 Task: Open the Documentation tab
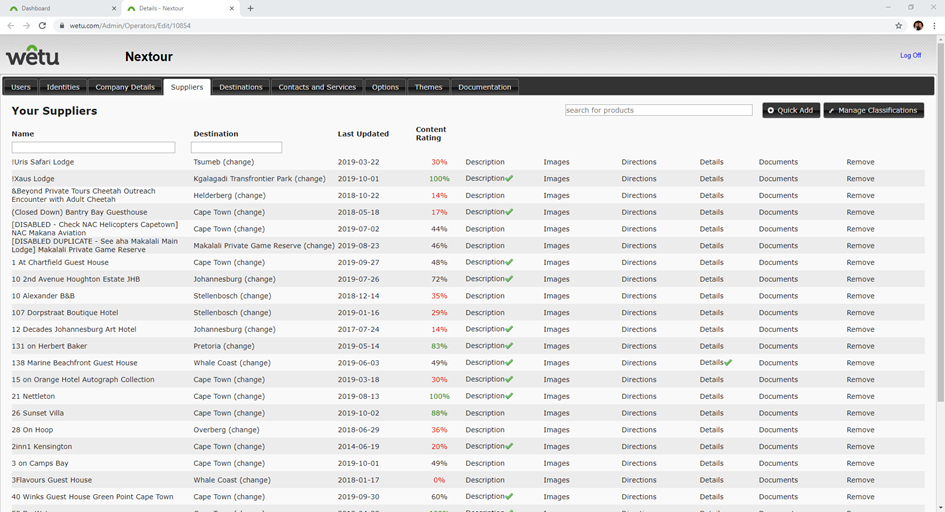(x=485, y=87)
